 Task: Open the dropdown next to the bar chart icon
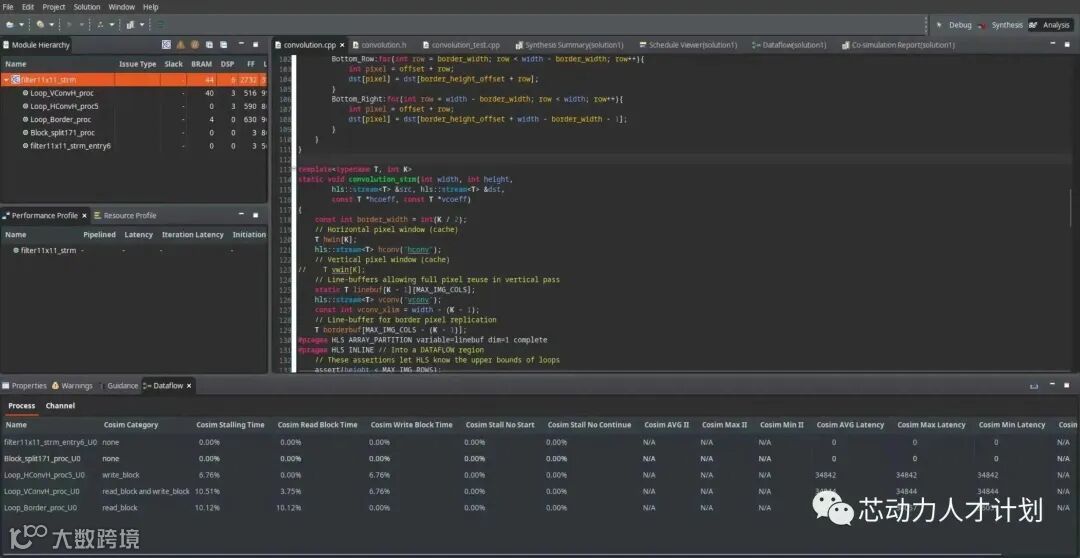[x=142, y=25]
